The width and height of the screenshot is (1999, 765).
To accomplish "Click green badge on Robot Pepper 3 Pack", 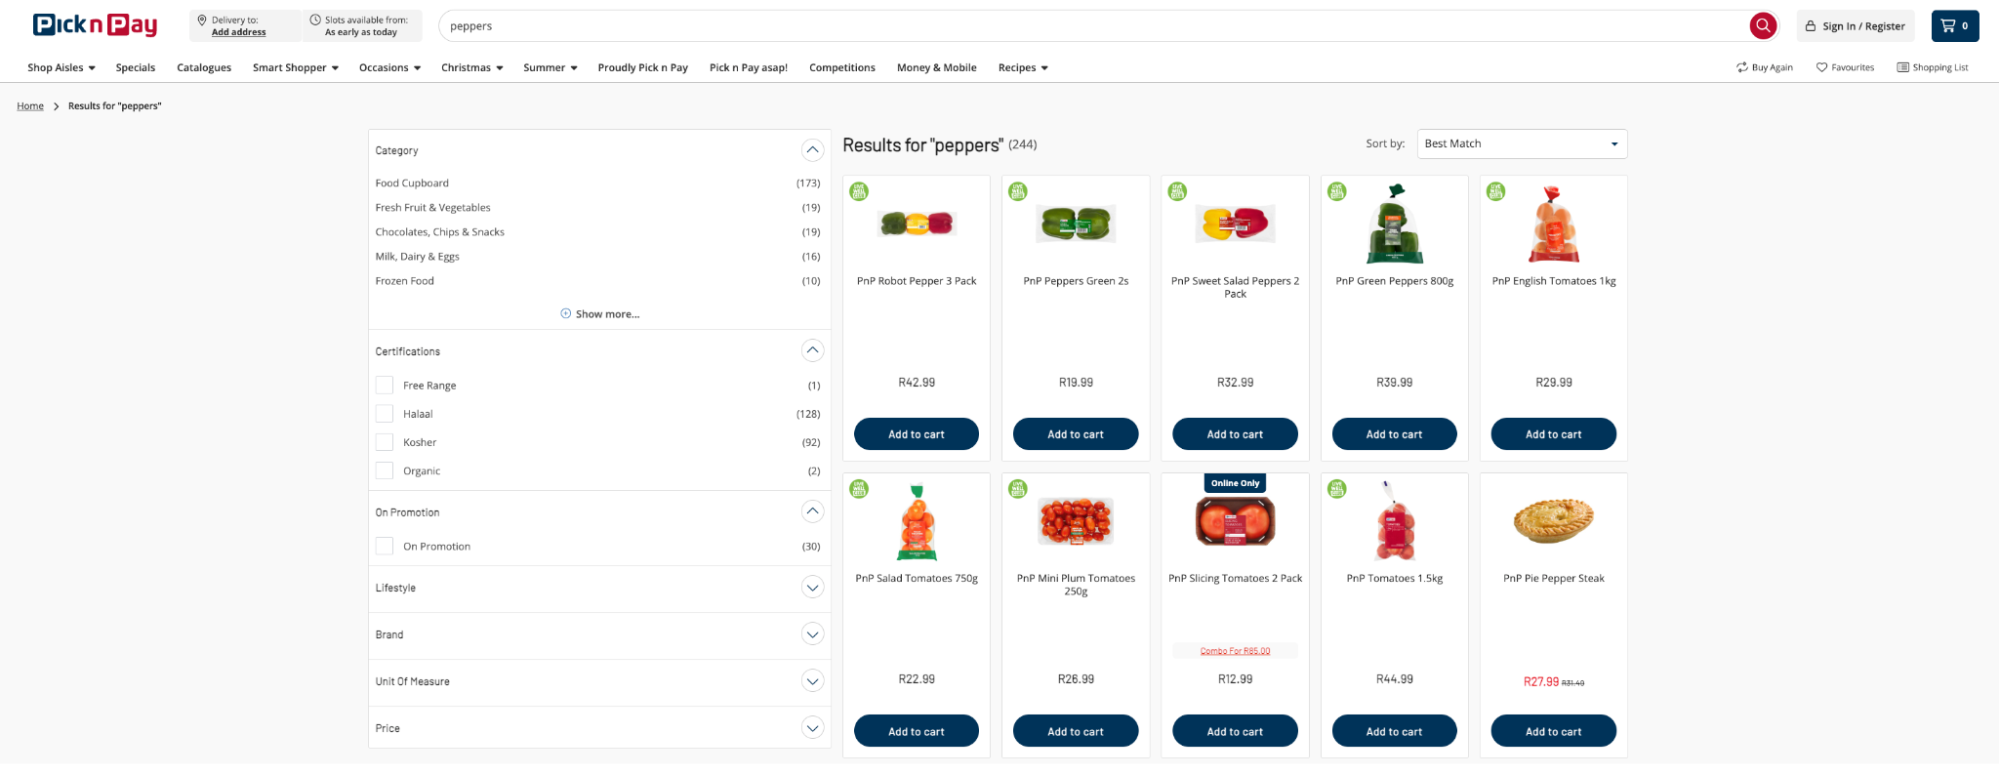I will pos(859,191).
